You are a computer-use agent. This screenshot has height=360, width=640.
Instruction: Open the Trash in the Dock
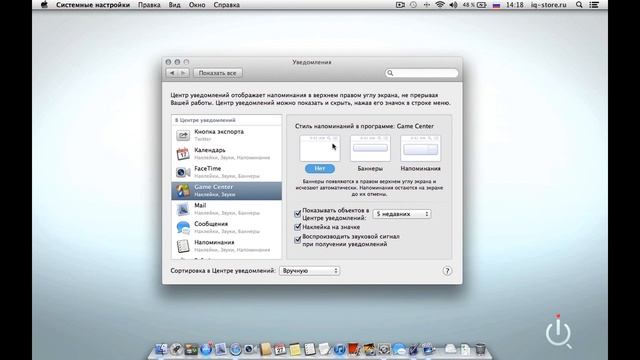tap(480, 349)
